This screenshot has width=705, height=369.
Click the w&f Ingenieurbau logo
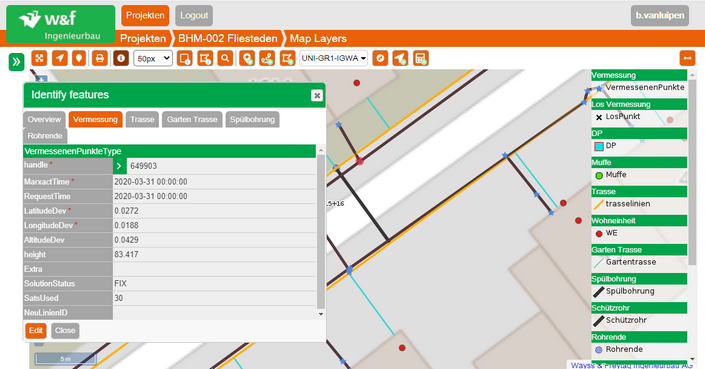click(61, 24)
